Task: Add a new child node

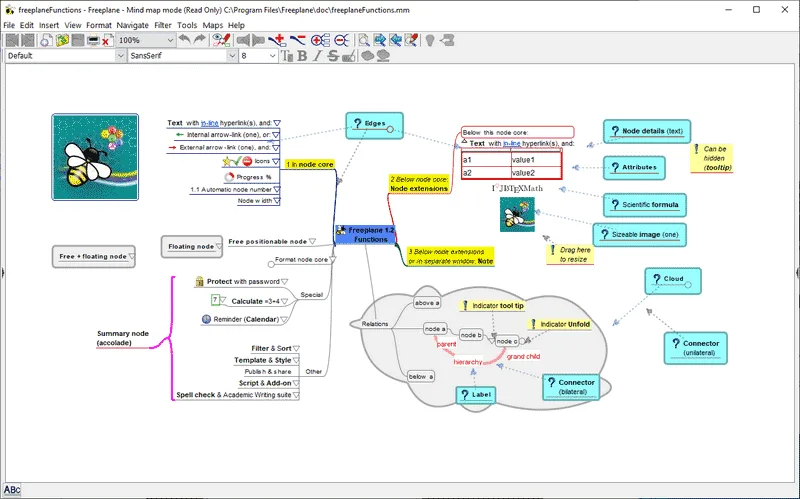Action: 278,40
